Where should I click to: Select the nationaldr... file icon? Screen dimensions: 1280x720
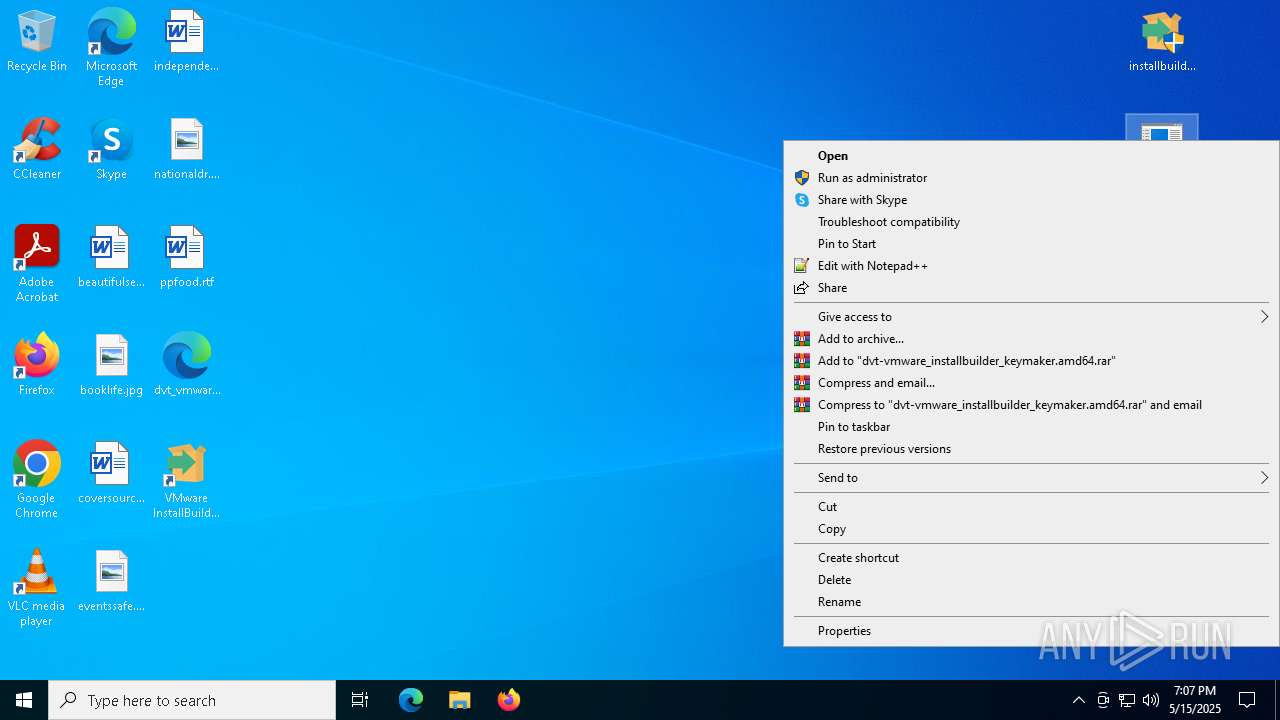pyautogui.click(x=186, y=150)
